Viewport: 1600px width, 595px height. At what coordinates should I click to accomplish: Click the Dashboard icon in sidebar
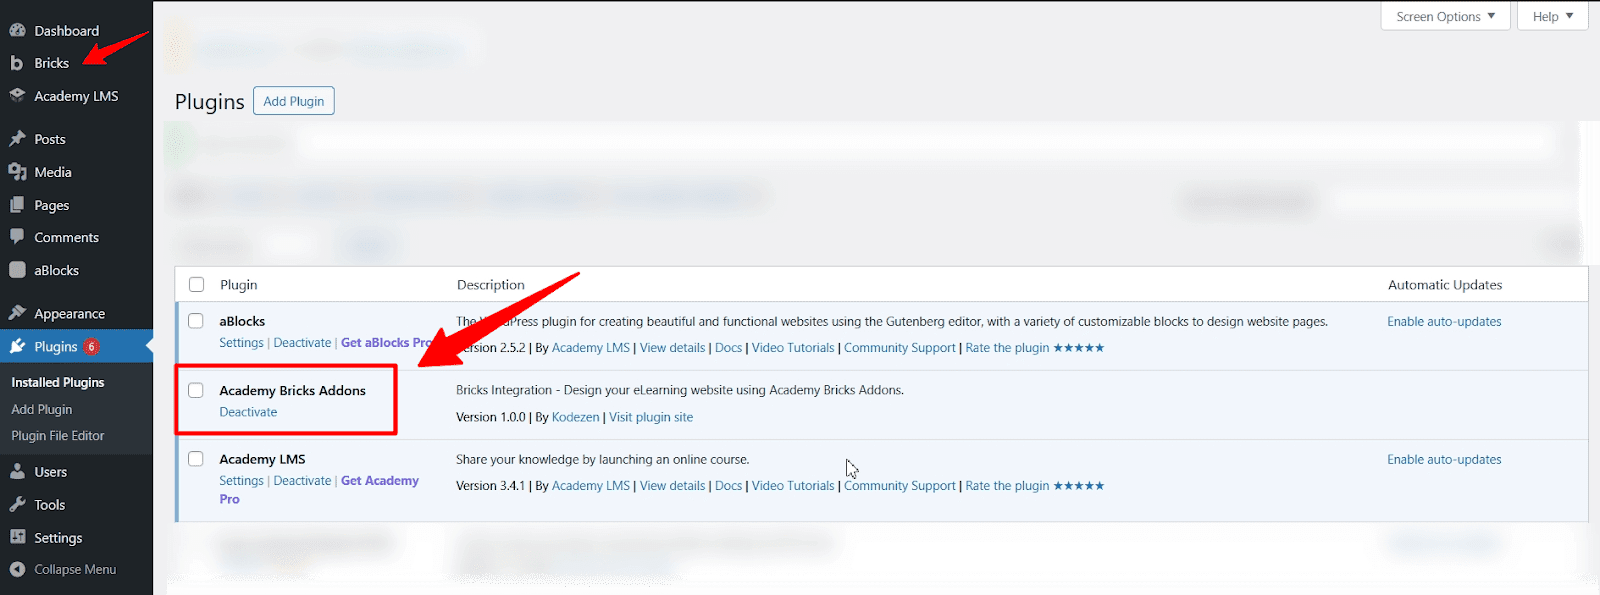coord(17,30)
